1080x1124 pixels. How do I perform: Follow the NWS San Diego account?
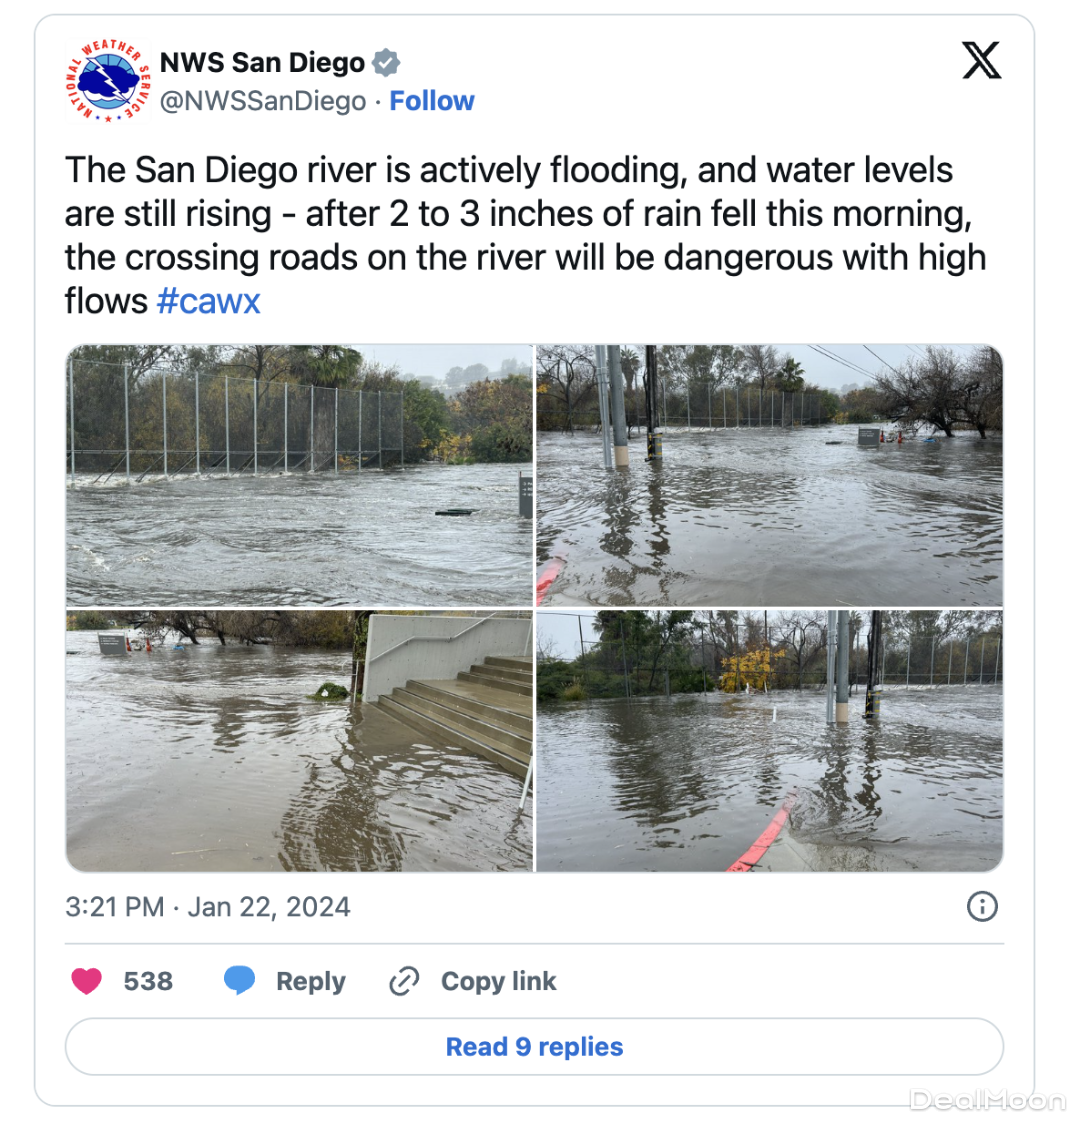tap(432, 101)
